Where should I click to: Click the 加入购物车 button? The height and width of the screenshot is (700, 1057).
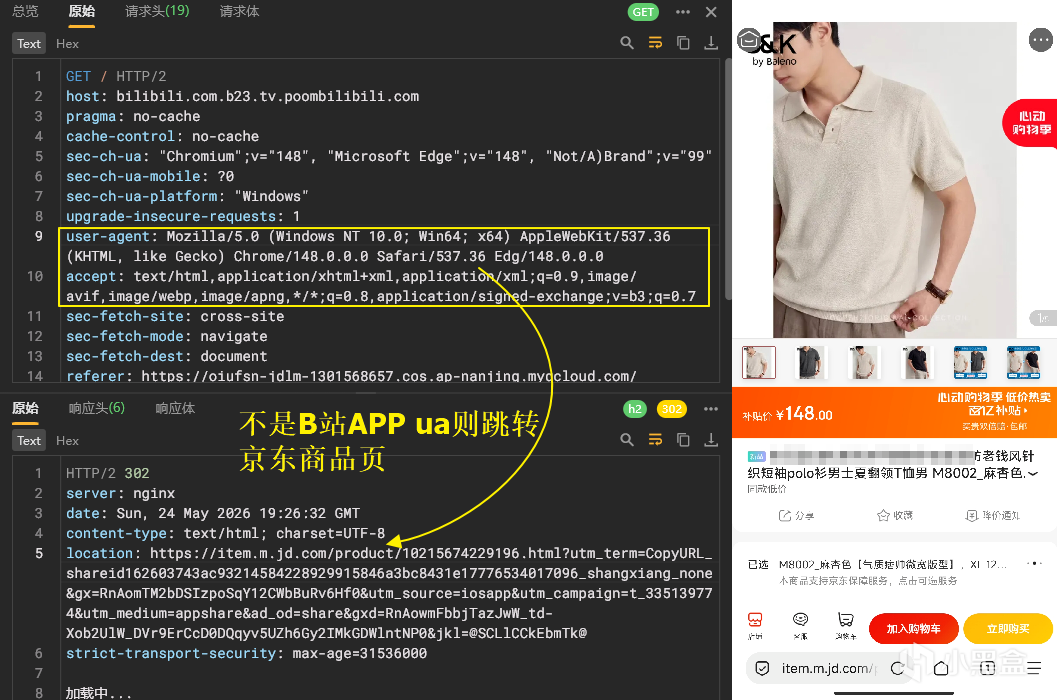913,629
